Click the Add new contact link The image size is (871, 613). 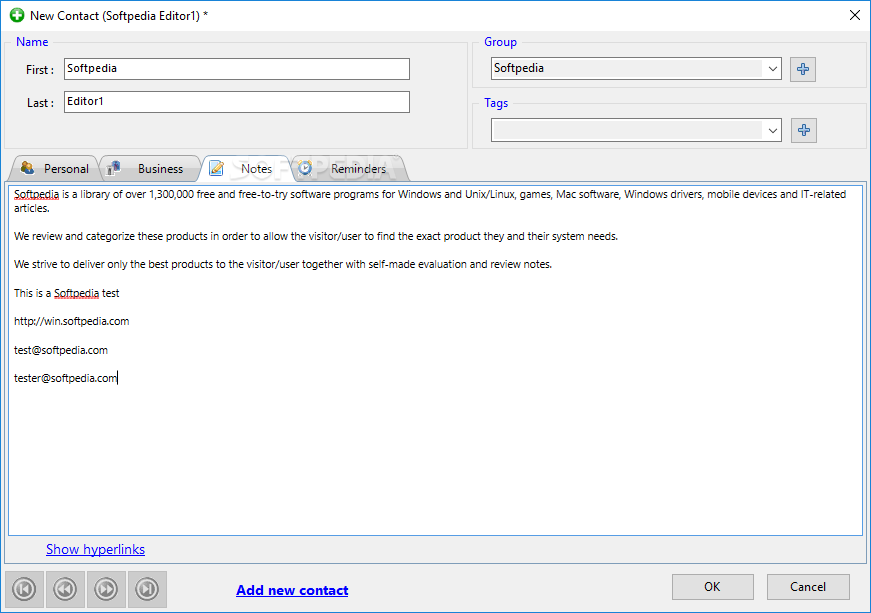pos(292,590)
